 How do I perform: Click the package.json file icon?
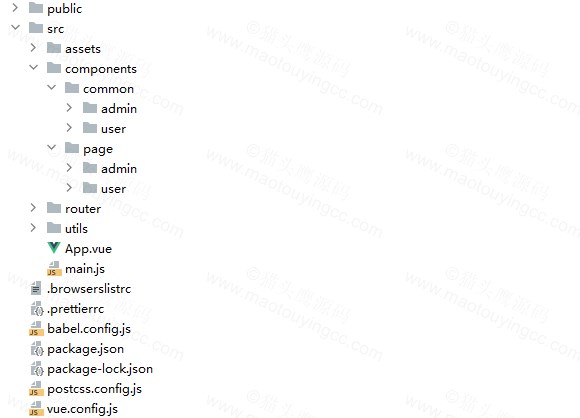[37, 348]
